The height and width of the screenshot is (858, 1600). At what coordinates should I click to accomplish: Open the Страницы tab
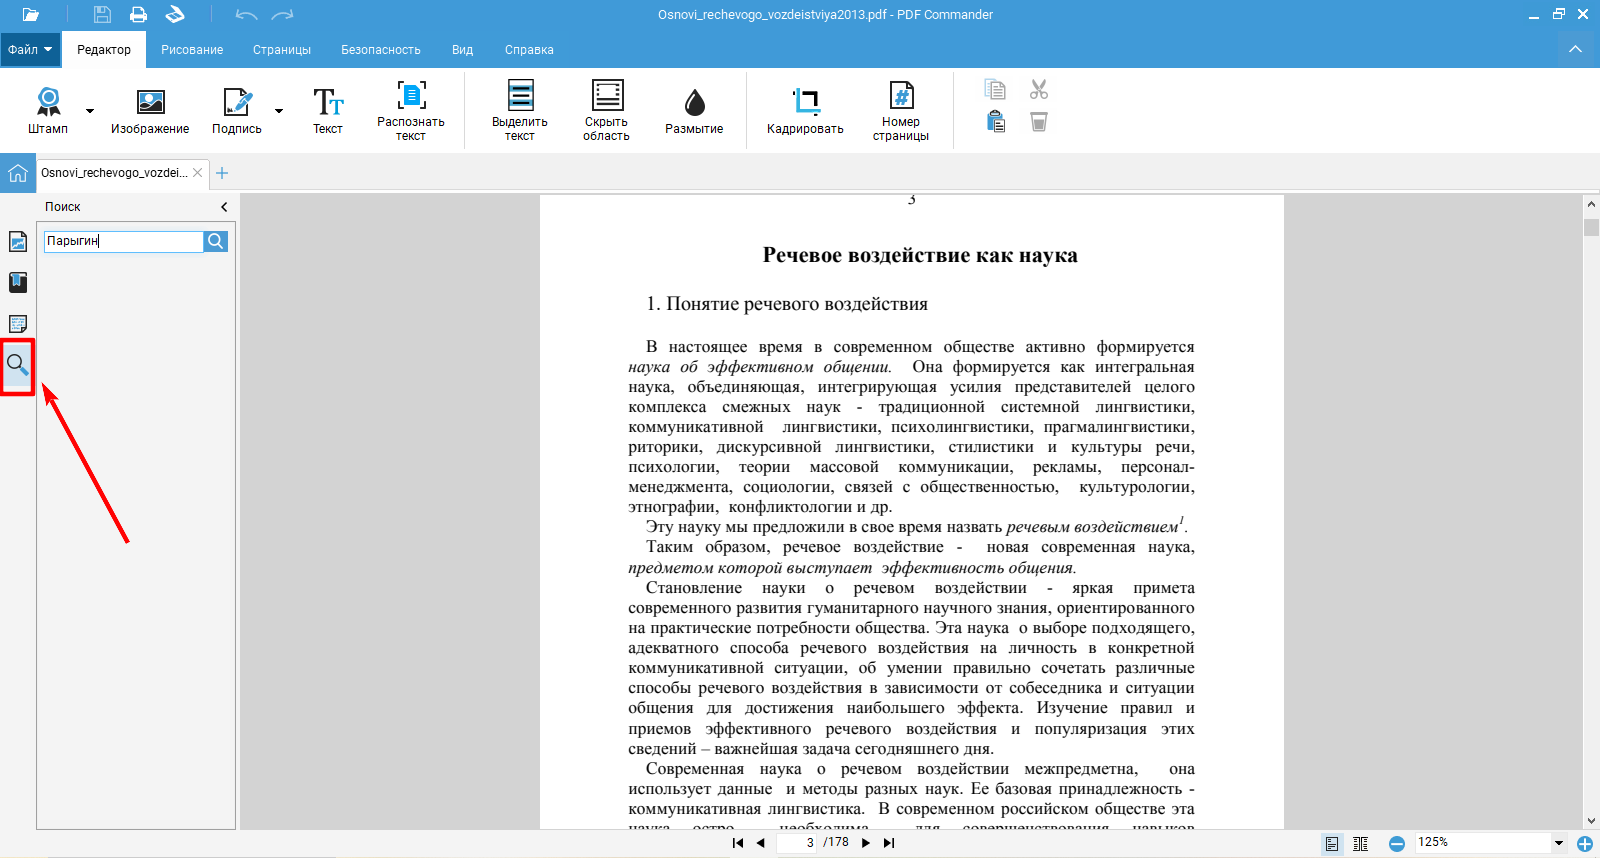pyautogui.click(x=282, y=49)
